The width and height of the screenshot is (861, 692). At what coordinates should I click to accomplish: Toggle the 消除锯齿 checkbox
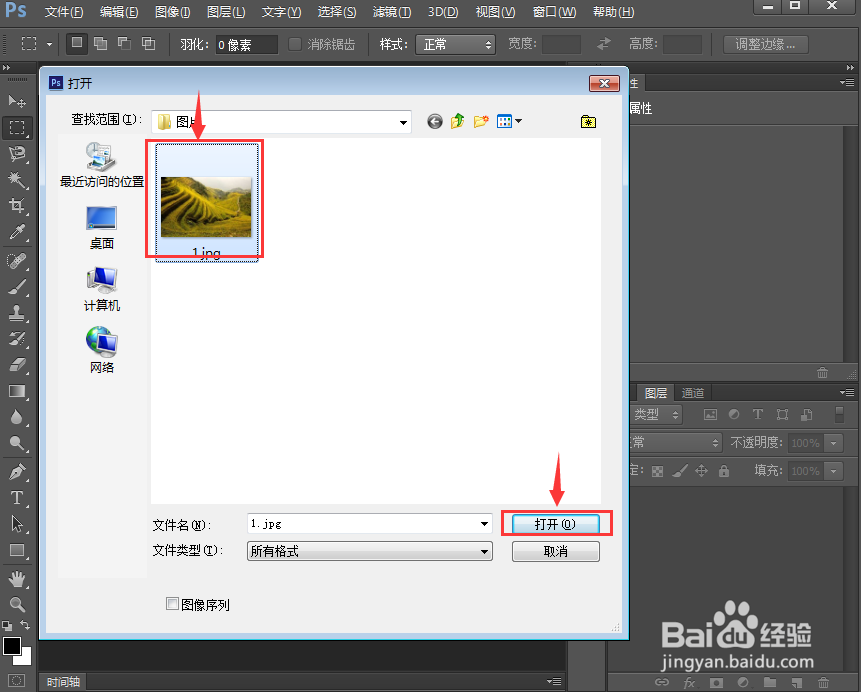pyautogui.click(x=295, y=44)
